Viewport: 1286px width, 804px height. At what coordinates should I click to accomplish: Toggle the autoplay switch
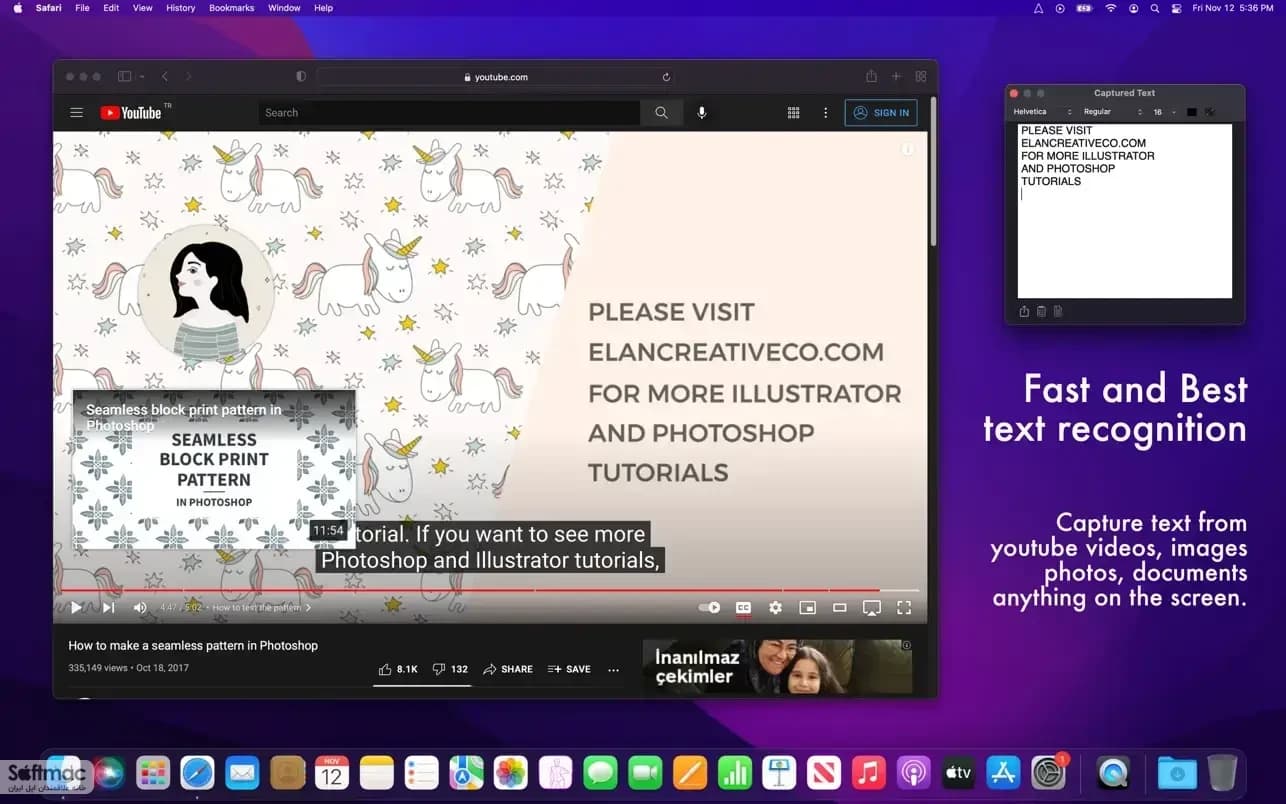pyautogui.click(x=709, y=607)
